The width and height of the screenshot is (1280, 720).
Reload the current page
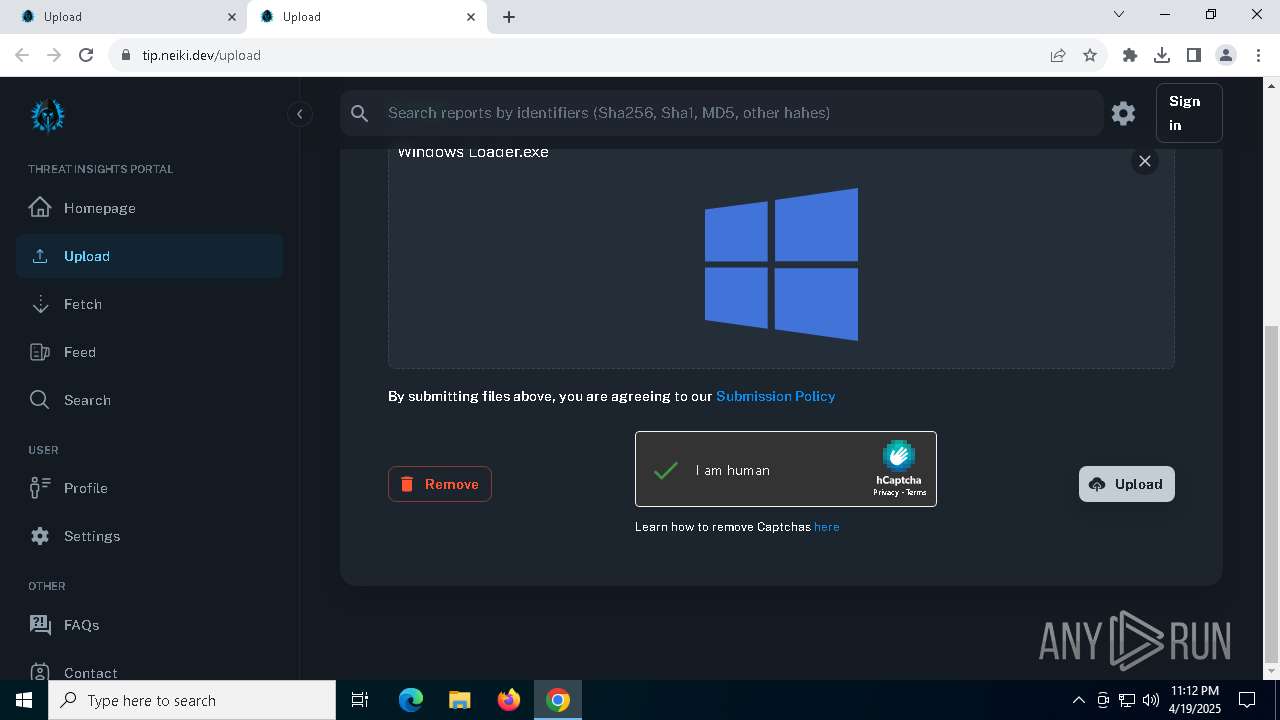point(86,55)
